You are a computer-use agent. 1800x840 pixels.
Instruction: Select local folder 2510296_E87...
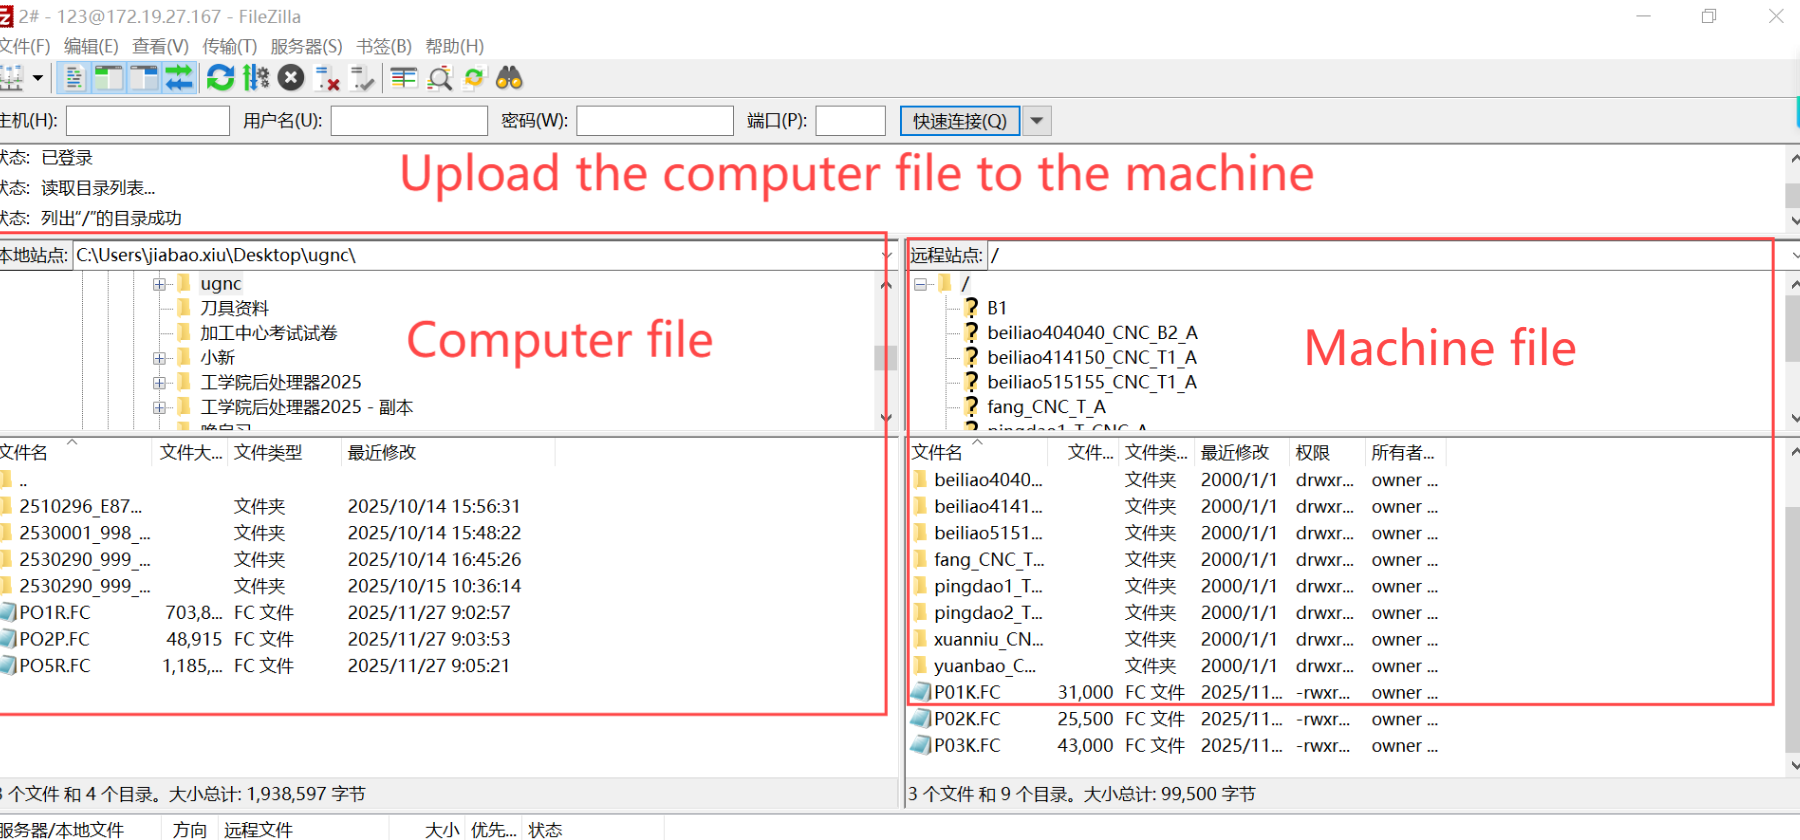pyautogui.click(x=80, y=506)
